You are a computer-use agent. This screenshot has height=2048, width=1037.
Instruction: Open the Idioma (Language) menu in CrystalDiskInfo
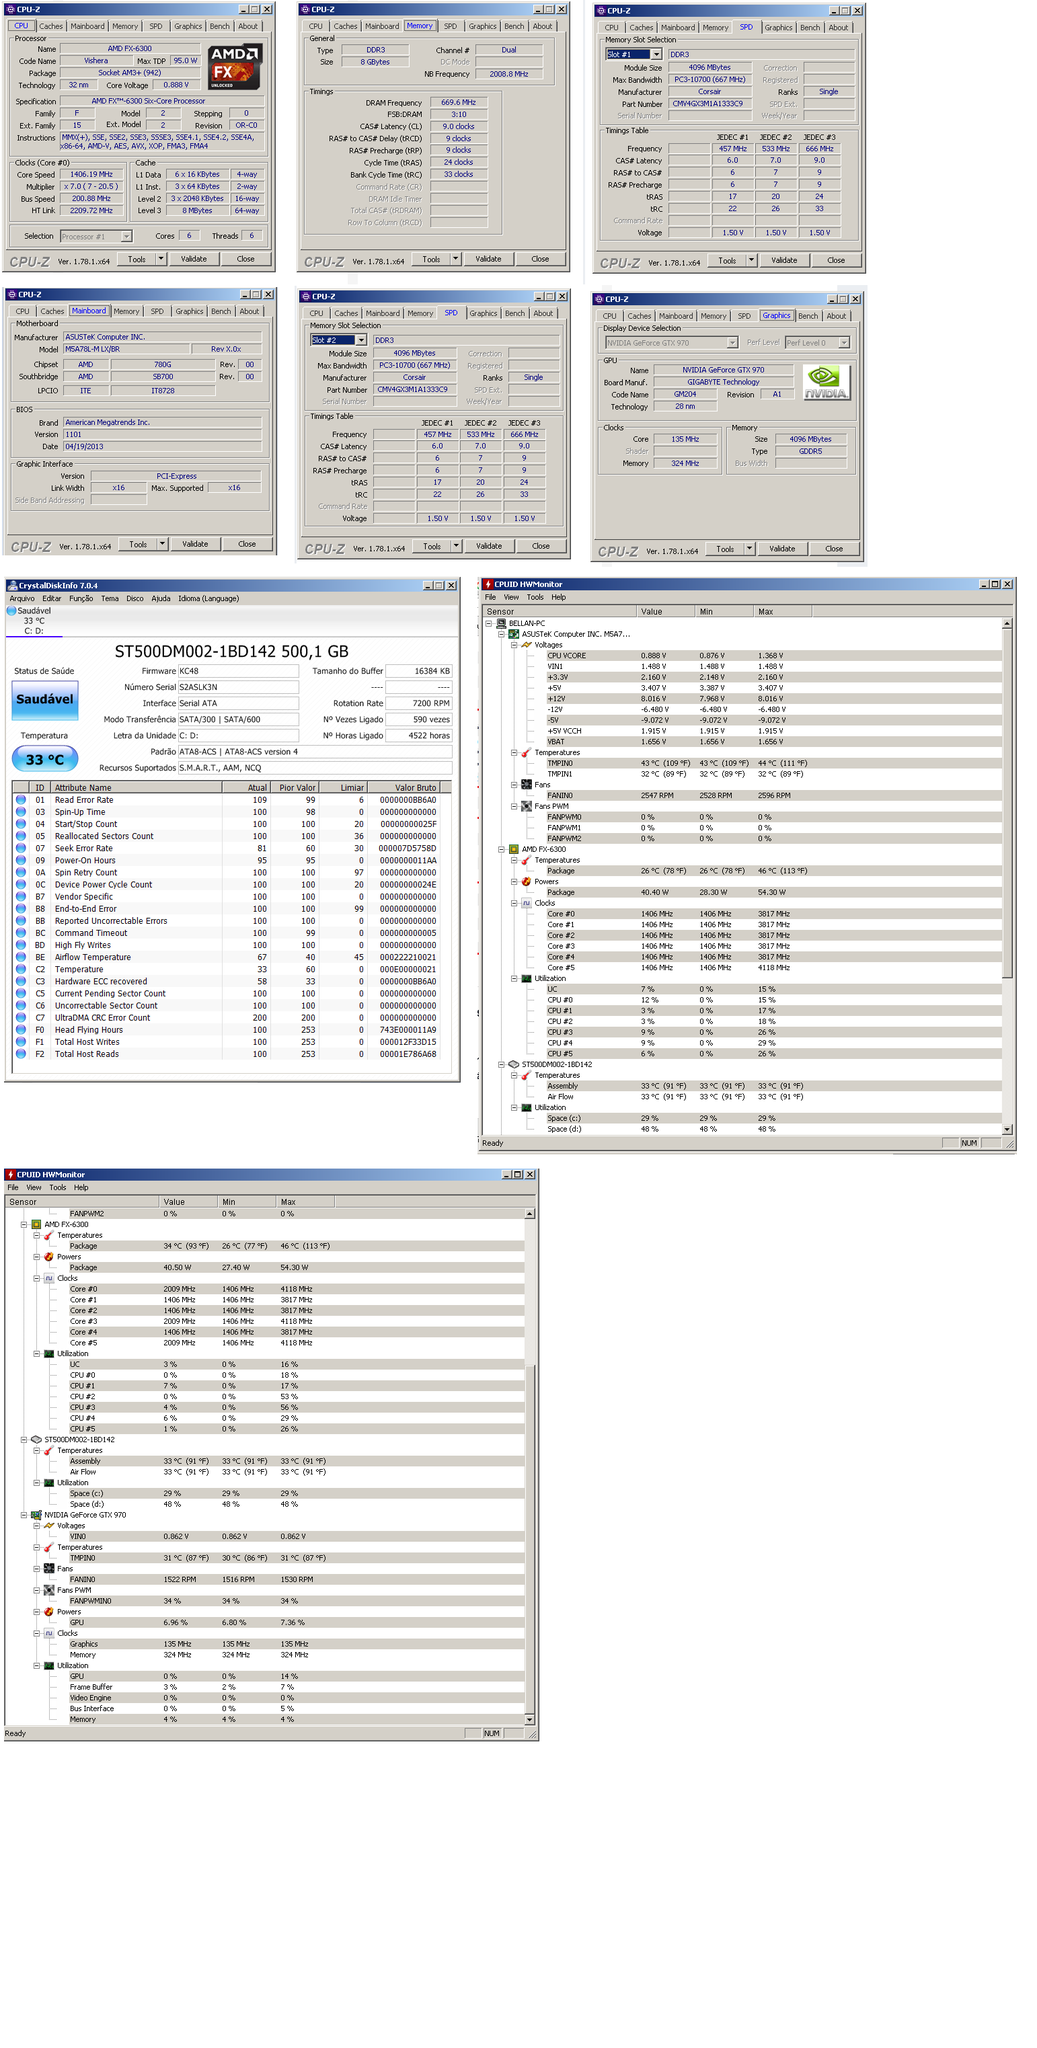[208, 598]
